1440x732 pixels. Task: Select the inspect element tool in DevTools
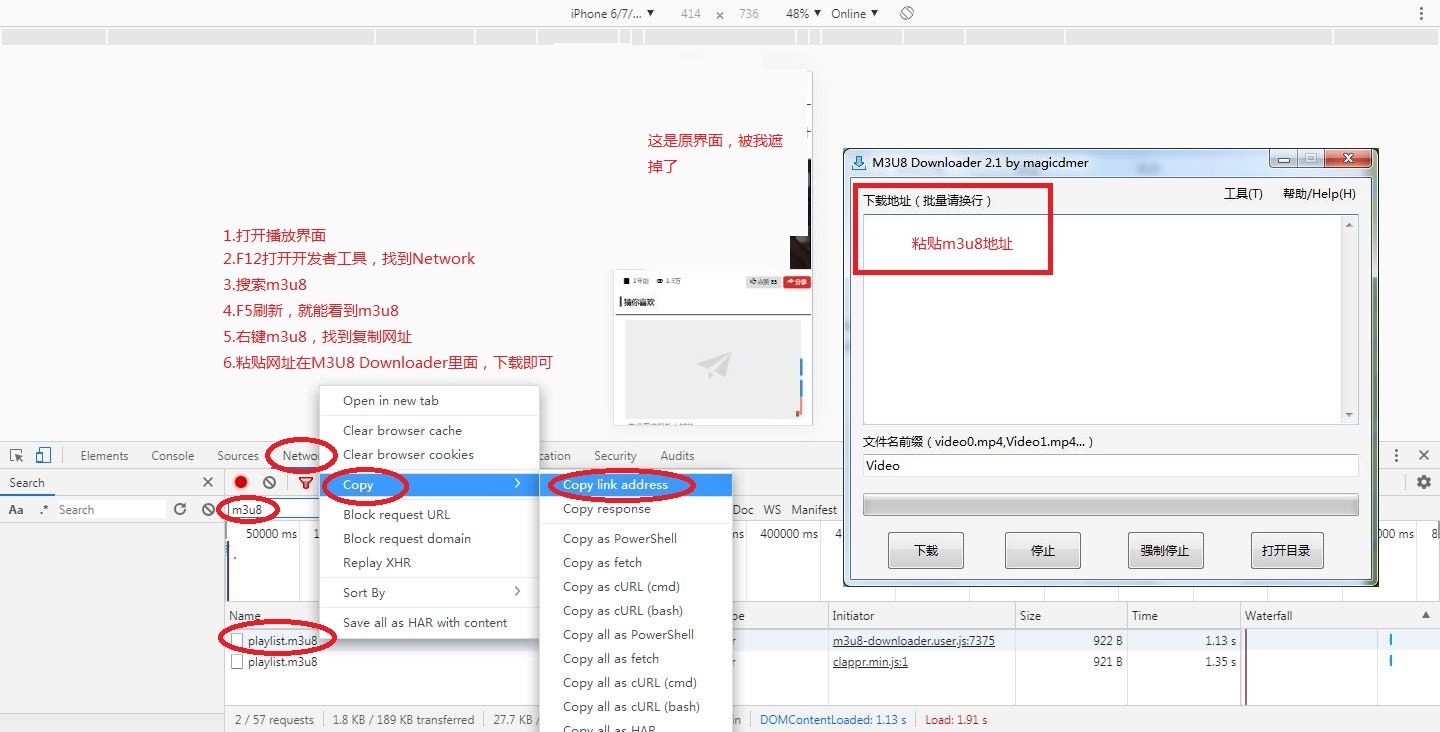pyautogui.click(x=16, y=455)
